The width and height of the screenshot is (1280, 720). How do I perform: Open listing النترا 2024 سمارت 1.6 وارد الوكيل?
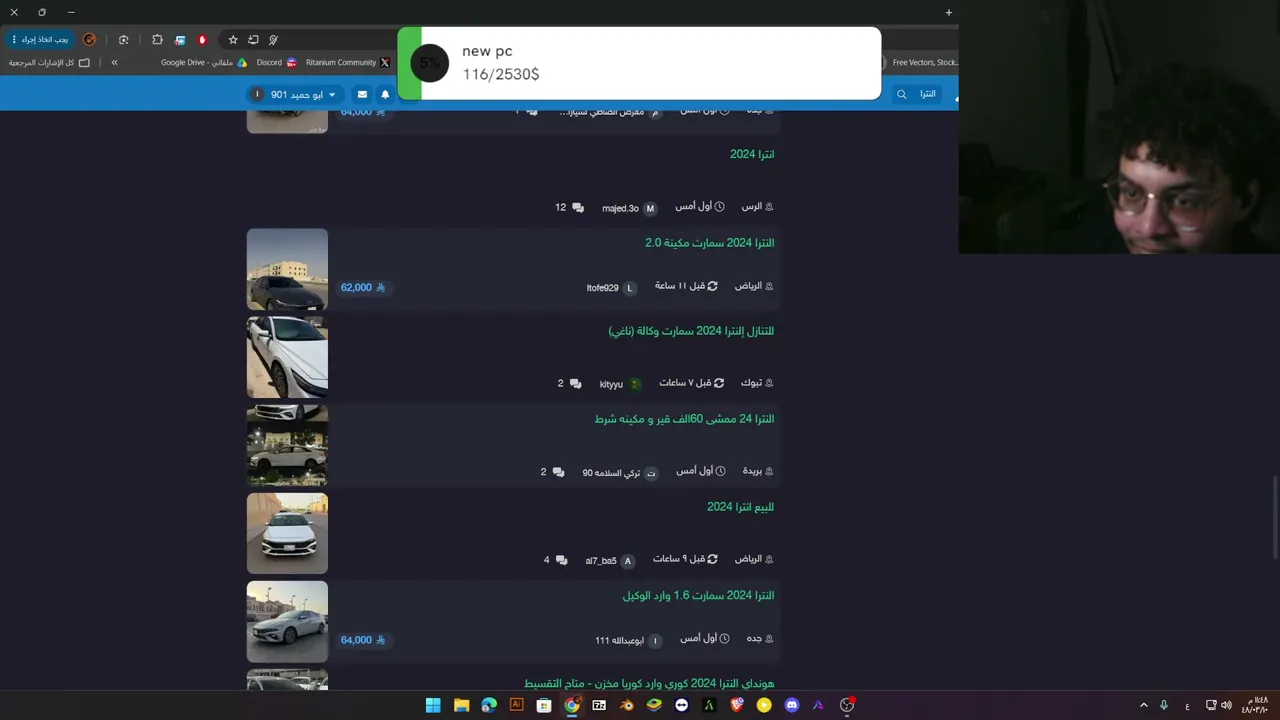(698, 596)
